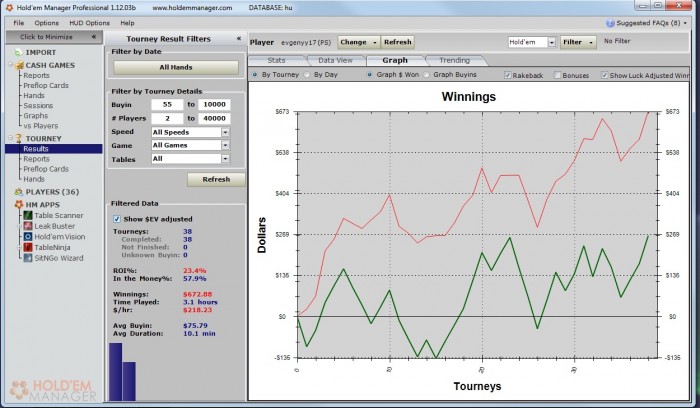Collapse the TOURNEY tree node
700x408 pixels.
[x=10, y=138]
